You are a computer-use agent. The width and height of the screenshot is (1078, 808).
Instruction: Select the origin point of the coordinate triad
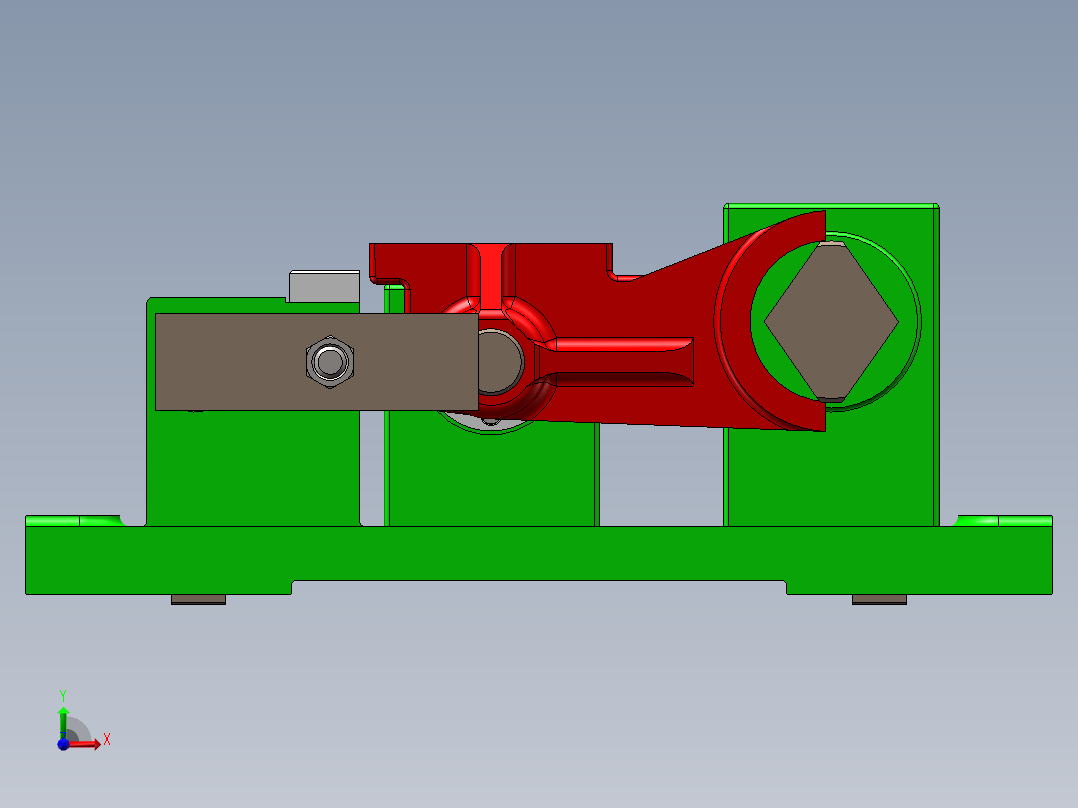pos(64,743)
